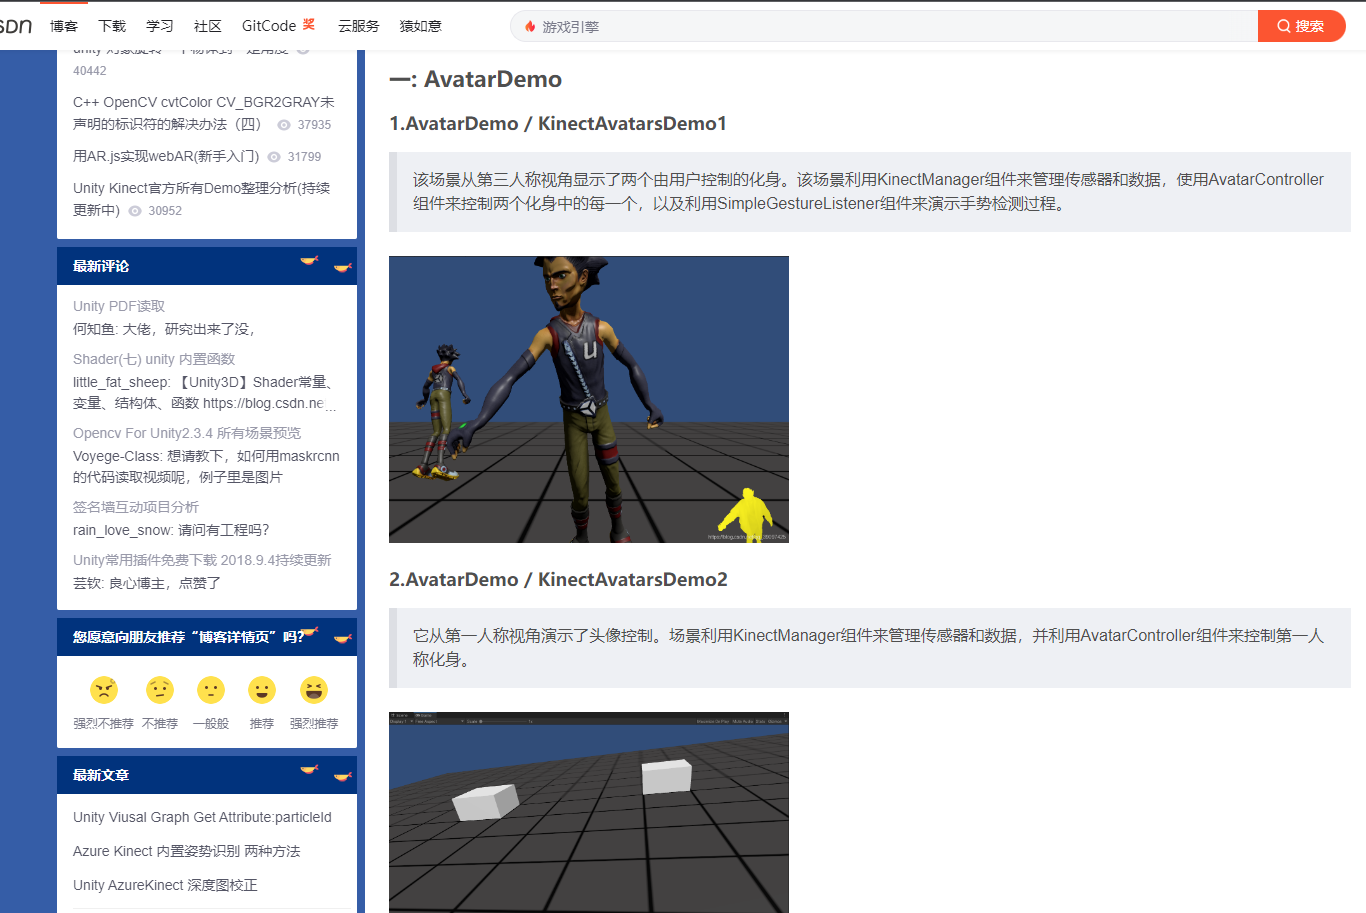Click the view-count eye icon beside 37935
The width and height of the screenshot is (1366, 913).
tap(284, 125)
